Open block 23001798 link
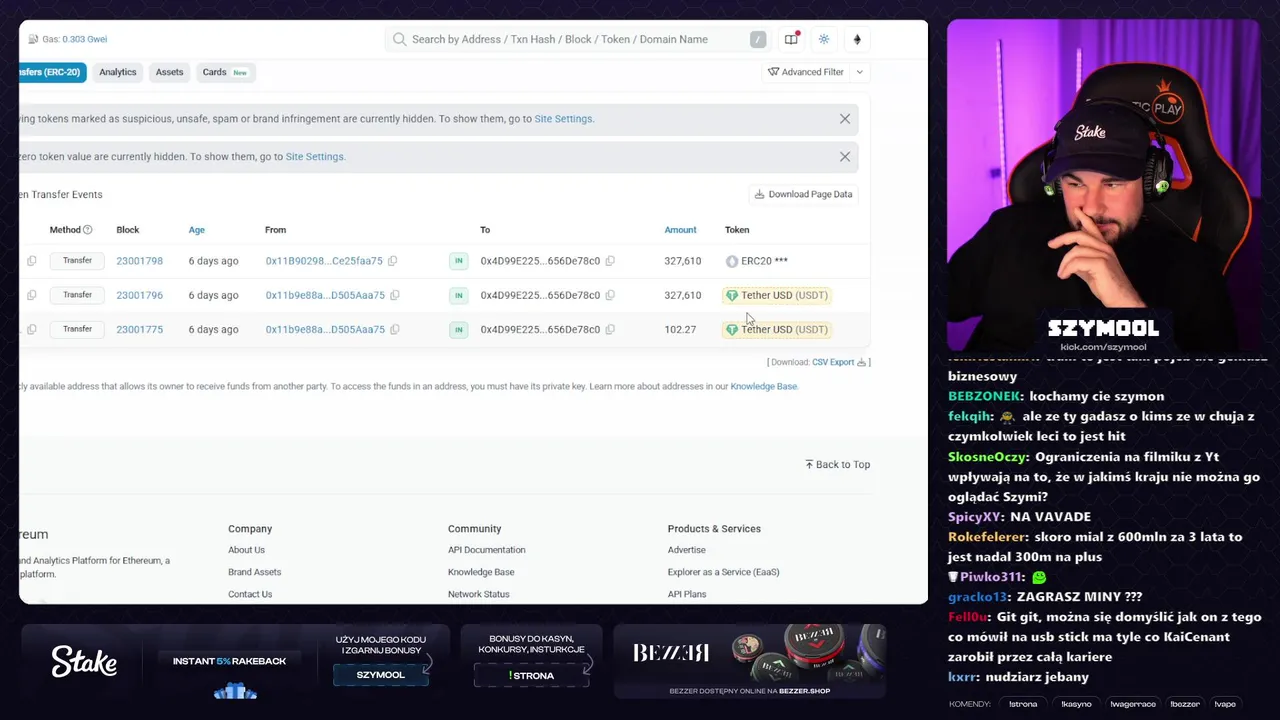Screen dimensions: 1280x720 139,261
